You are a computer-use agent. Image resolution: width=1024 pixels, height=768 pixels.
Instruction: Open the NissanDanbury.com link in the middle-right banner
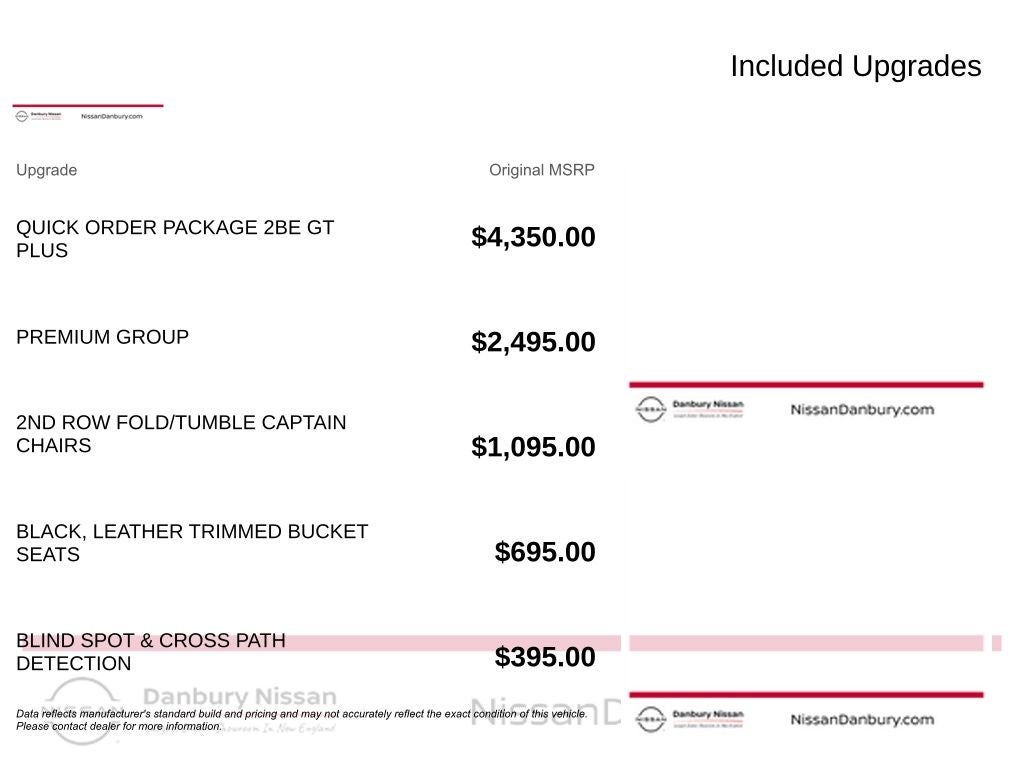(x=861, y=409)
